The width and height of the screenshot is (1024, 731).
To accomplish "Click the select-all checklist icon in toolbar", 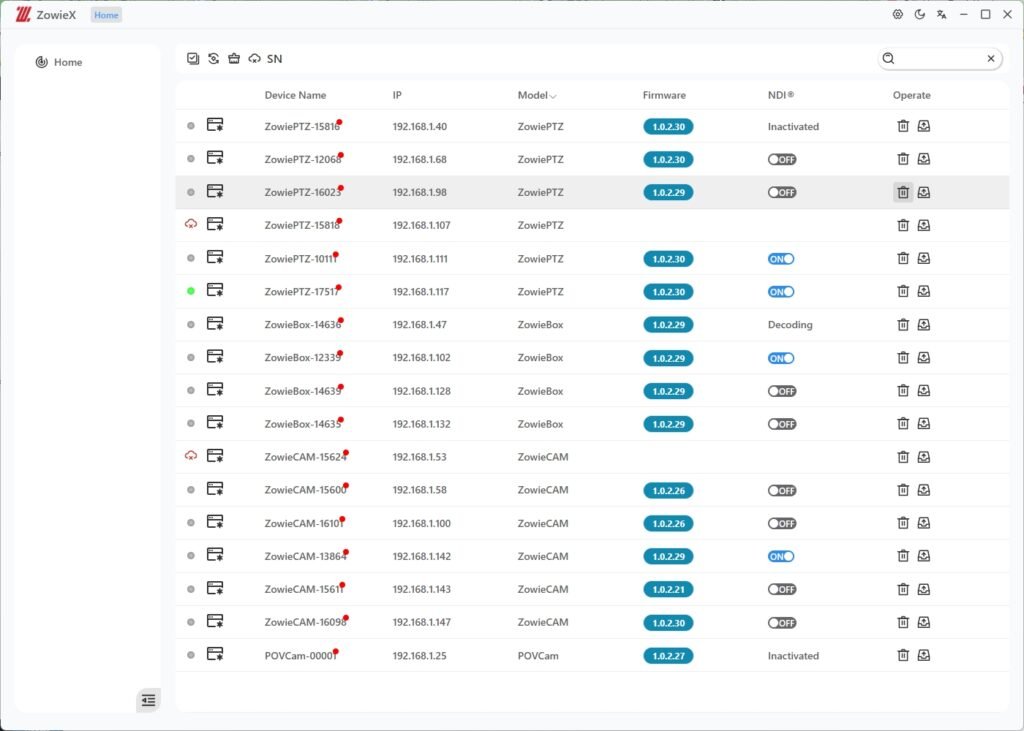I will [193, 59].
